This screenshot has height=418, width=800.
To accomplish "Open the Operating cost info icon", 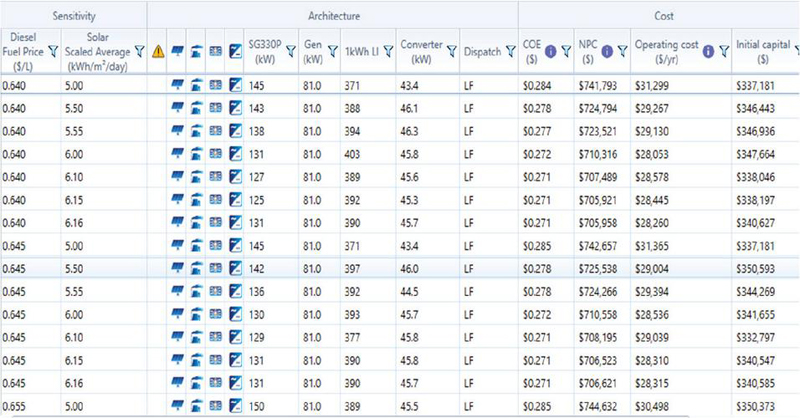I will click(708, 51).
